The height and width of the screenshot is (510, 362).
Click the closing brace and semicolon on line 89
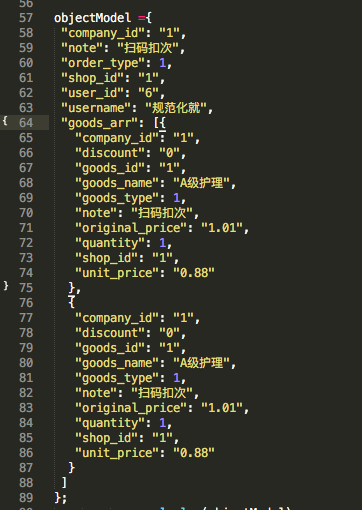tap(61, 498)
